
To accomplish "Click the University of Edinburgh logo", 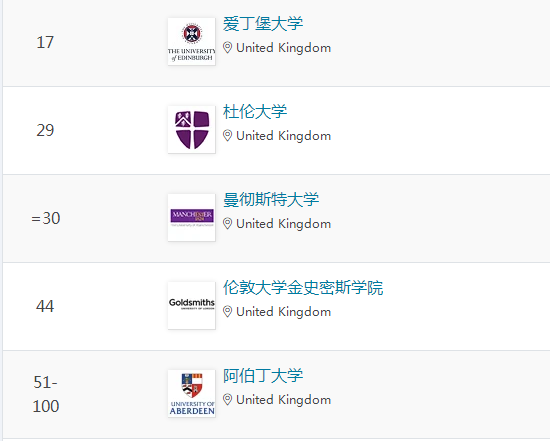I will pos(192,41).
